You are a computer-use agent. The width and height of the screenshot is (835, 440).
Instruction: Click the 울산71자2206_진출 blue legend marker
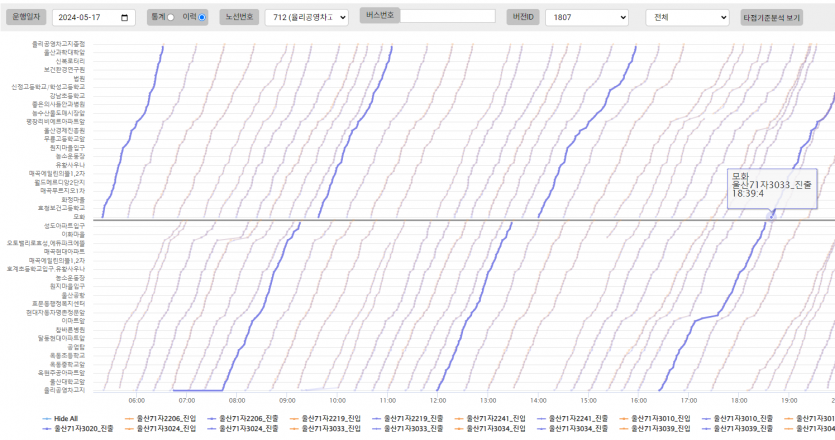[x=211, y=417]
